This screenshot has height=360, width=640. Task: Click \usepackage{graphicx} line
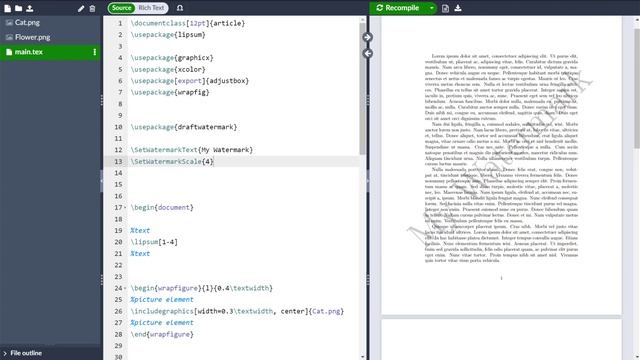point(172,58)
